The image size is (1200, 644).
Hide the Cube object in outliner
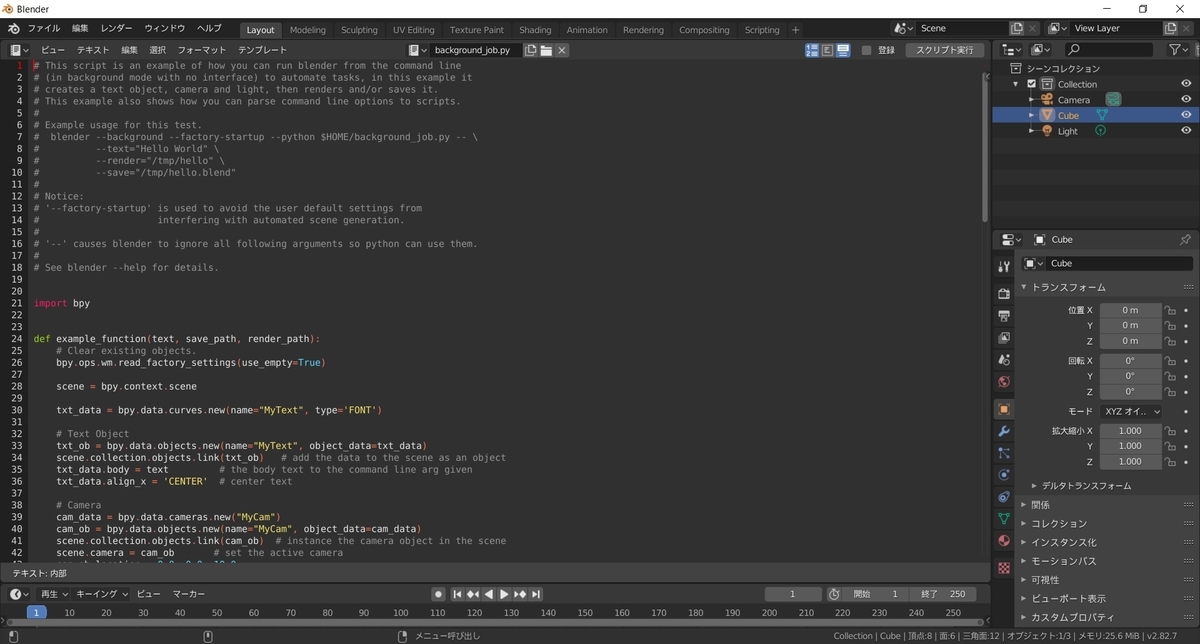coord(1186,115)
